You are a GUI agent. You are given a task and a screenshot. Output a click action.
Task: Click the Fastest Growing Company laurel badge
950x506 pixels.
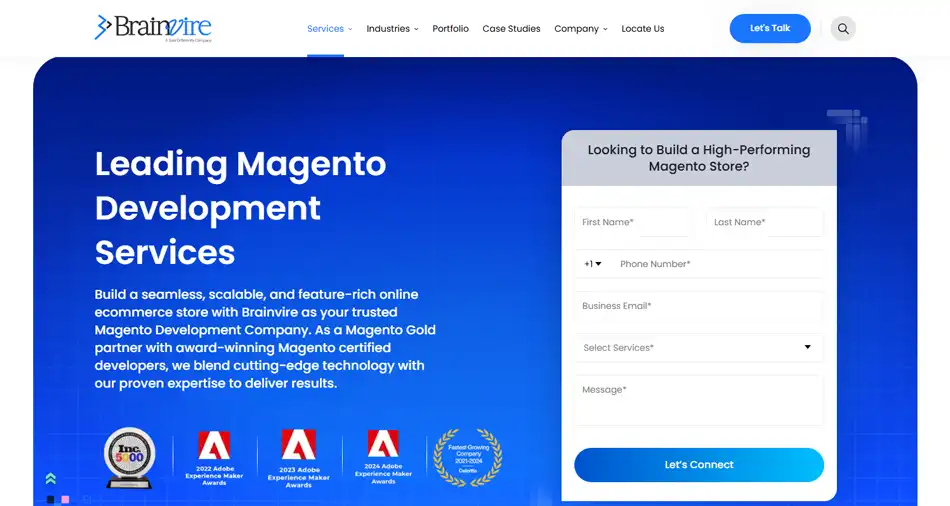(x=468, y=458)
